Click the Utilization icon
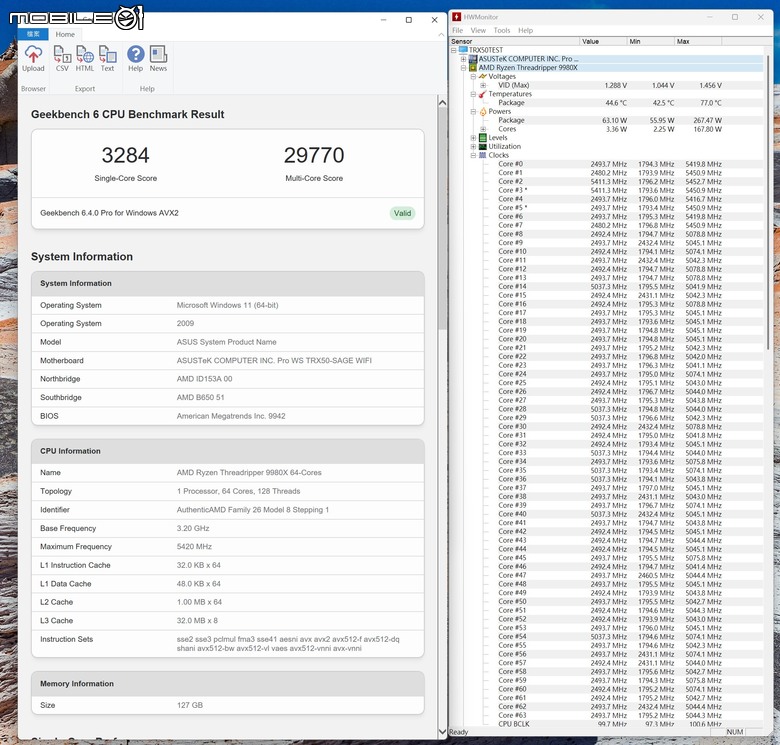 [483, 147]
